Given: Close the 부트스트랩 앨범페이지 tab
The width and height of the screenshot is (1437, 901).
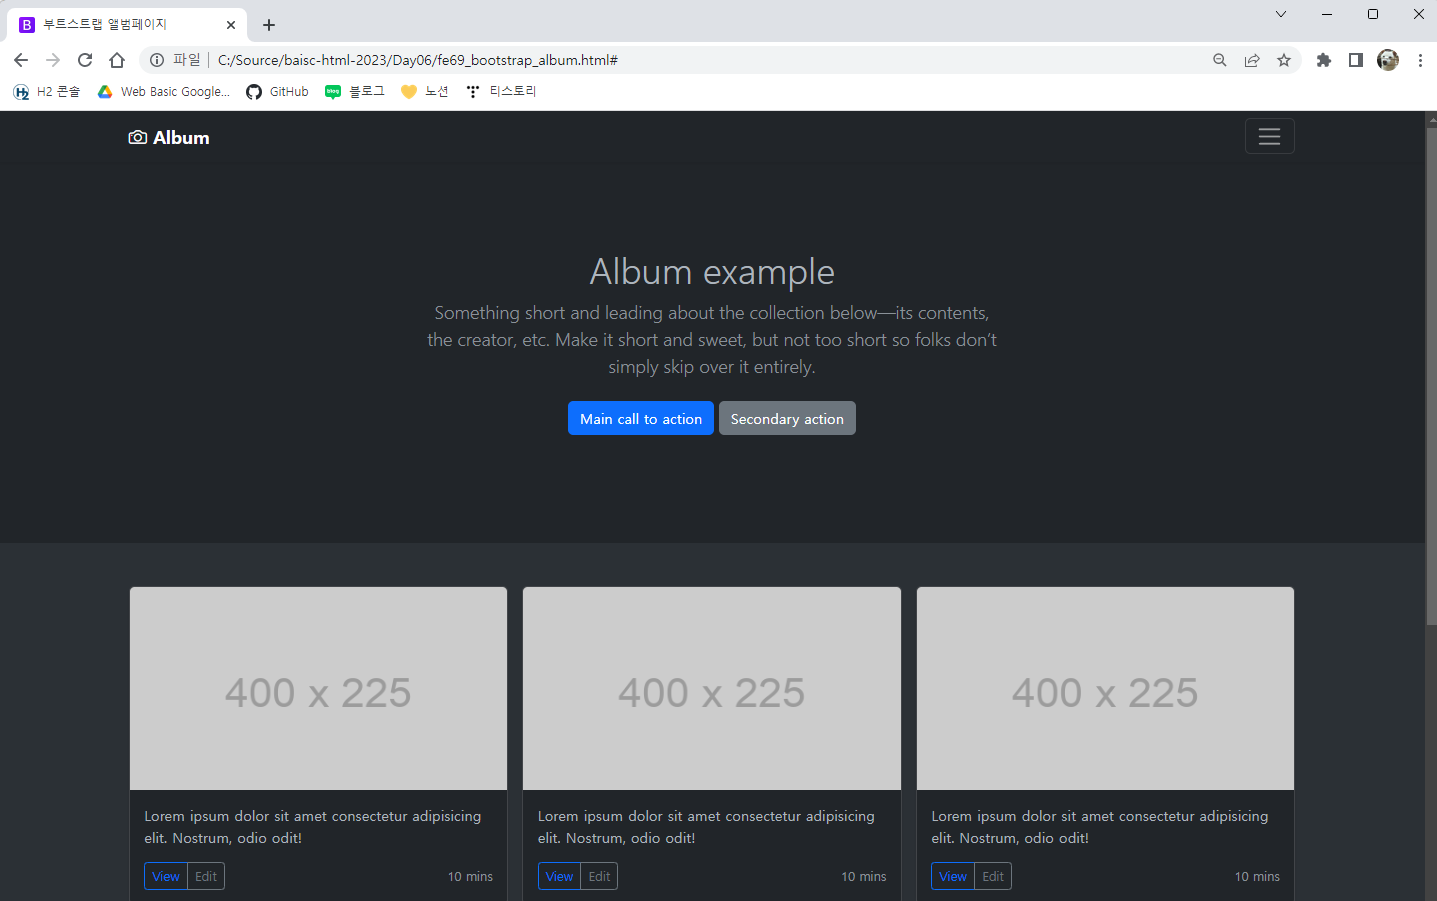Looking at the screenshot, I should click(x=231, y=25).
